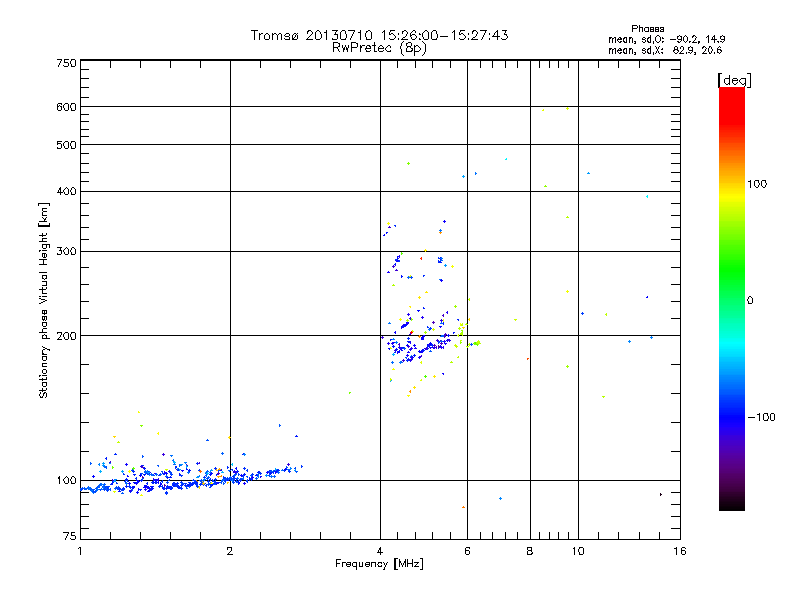This screenshot has width=800, height=600.
Task: Click the plot title 'Tromsø 20130710 15:26:00-15:27:43'
Action: (379, 35)
